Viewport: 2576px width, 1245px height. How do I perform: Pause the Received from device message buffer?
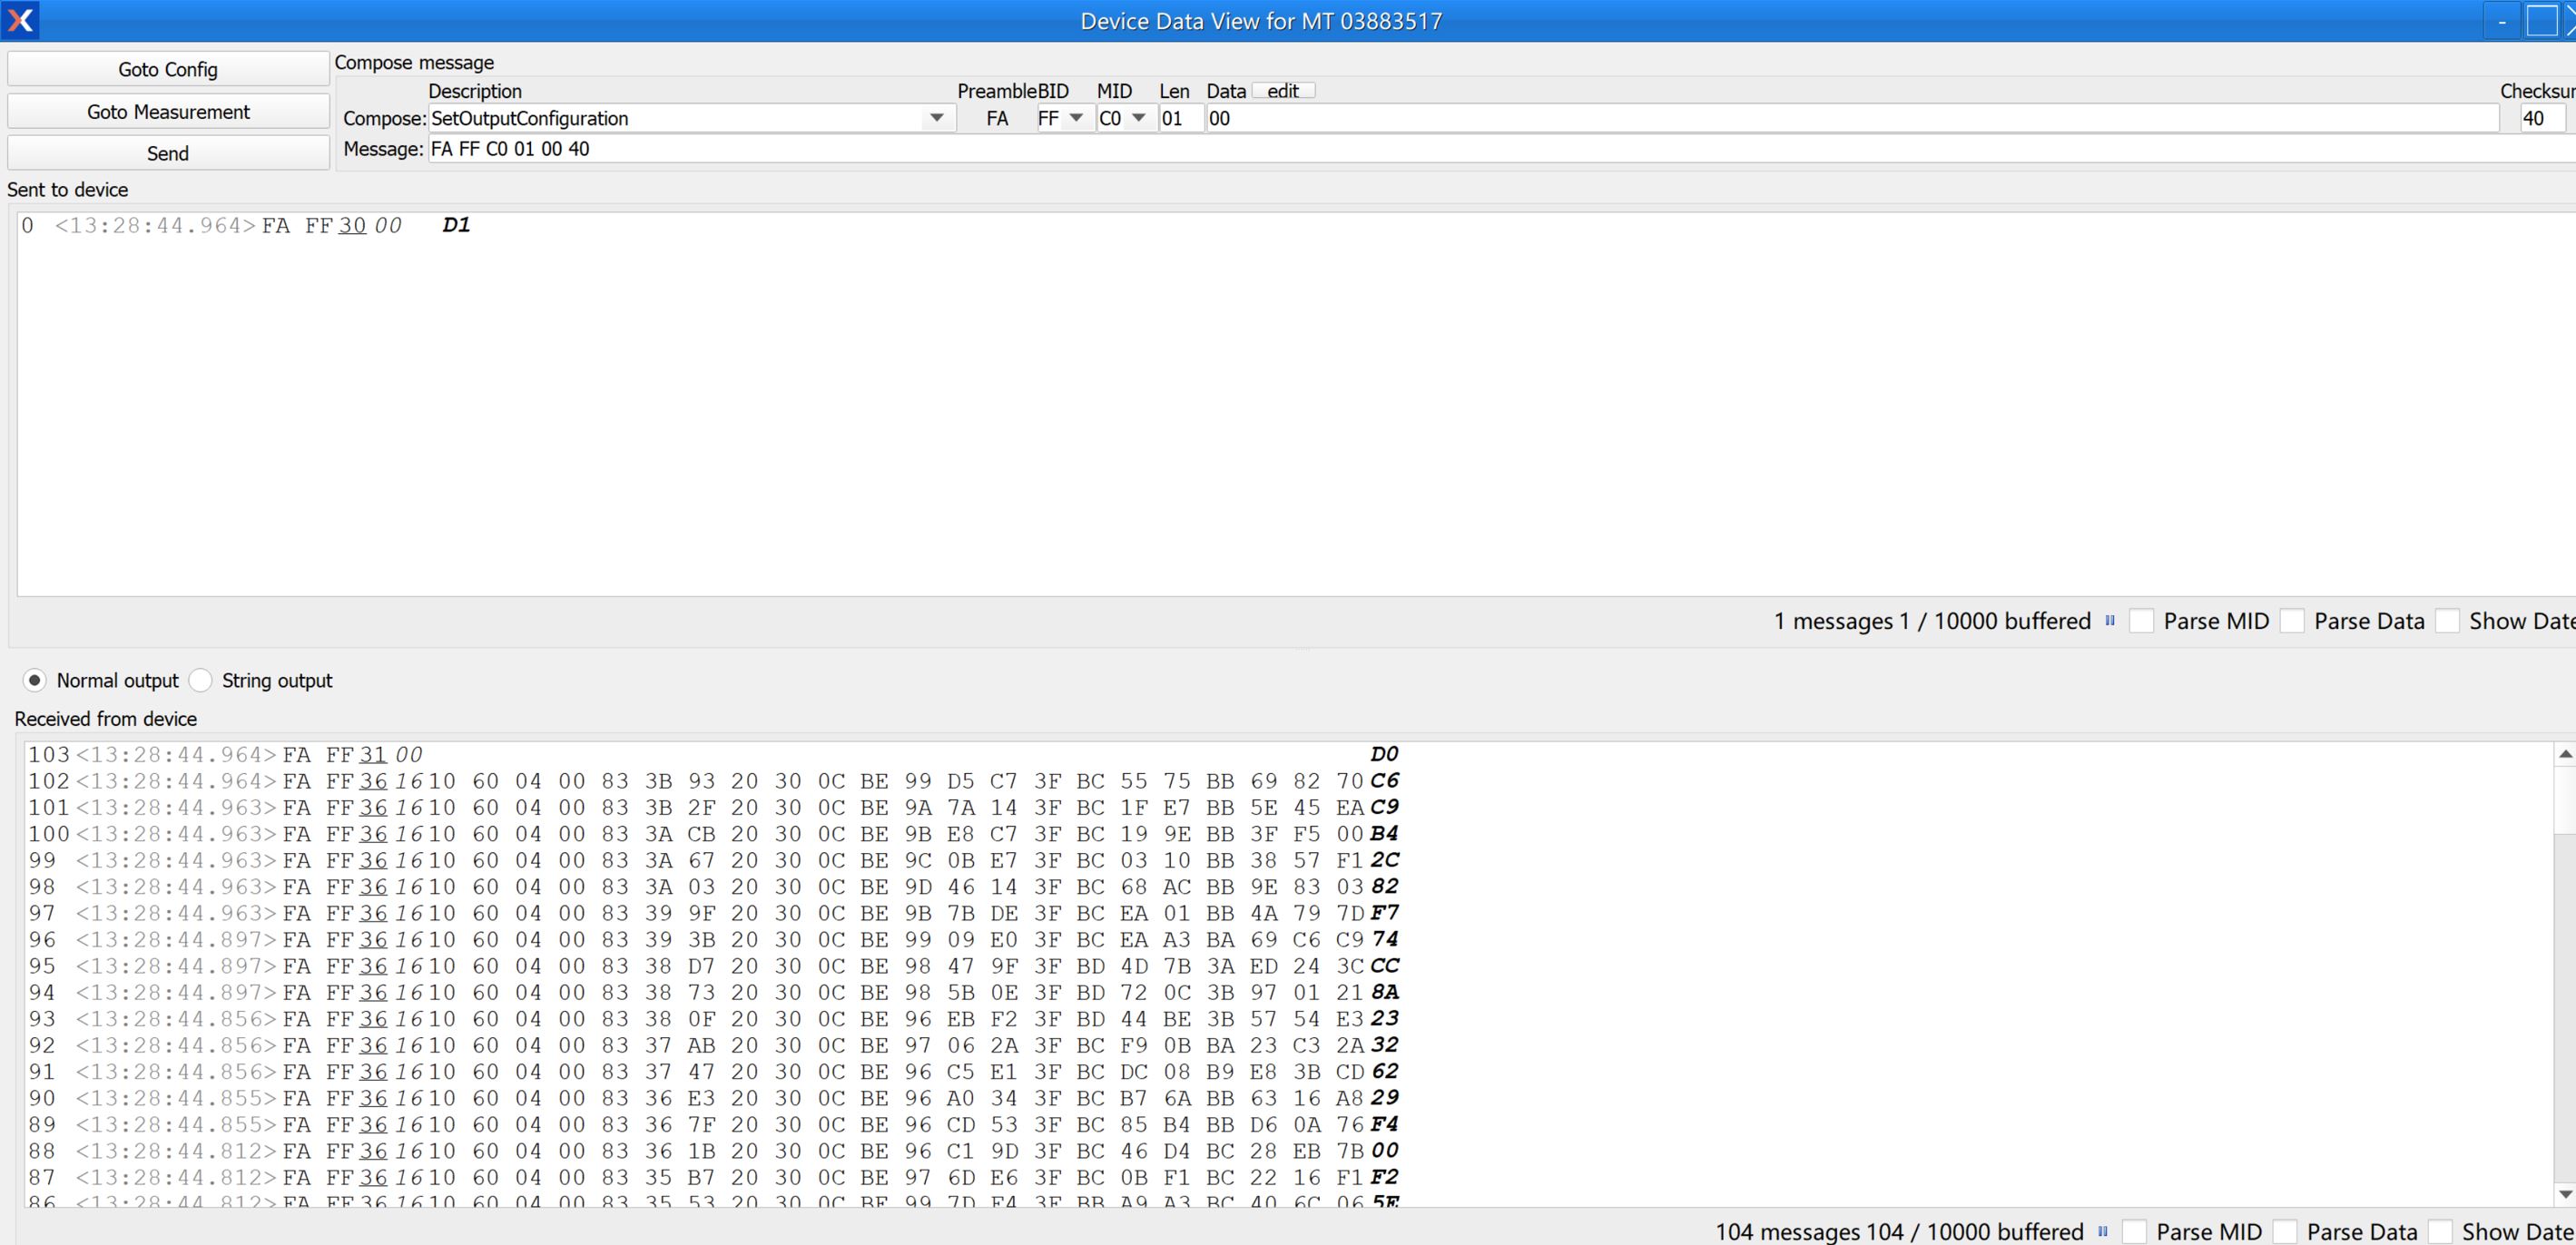tap(2103, 1232)
